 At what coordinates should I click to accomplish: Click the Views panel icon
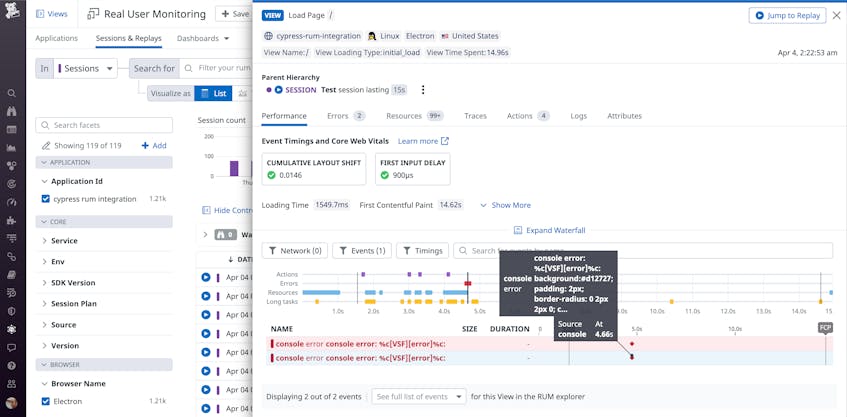pos(39,14)
